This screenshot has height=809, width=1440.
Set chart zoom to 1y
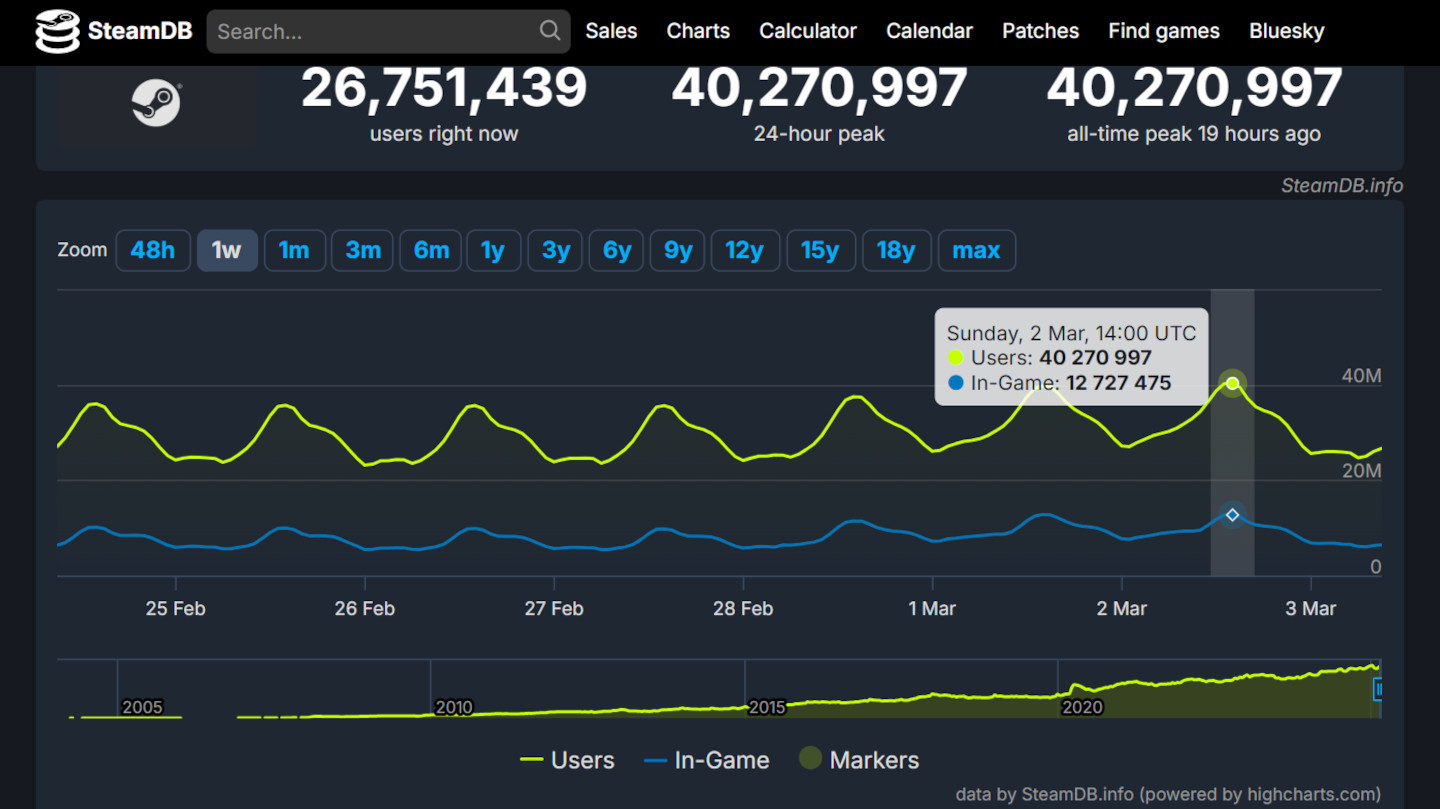click(x=494, y=250)
